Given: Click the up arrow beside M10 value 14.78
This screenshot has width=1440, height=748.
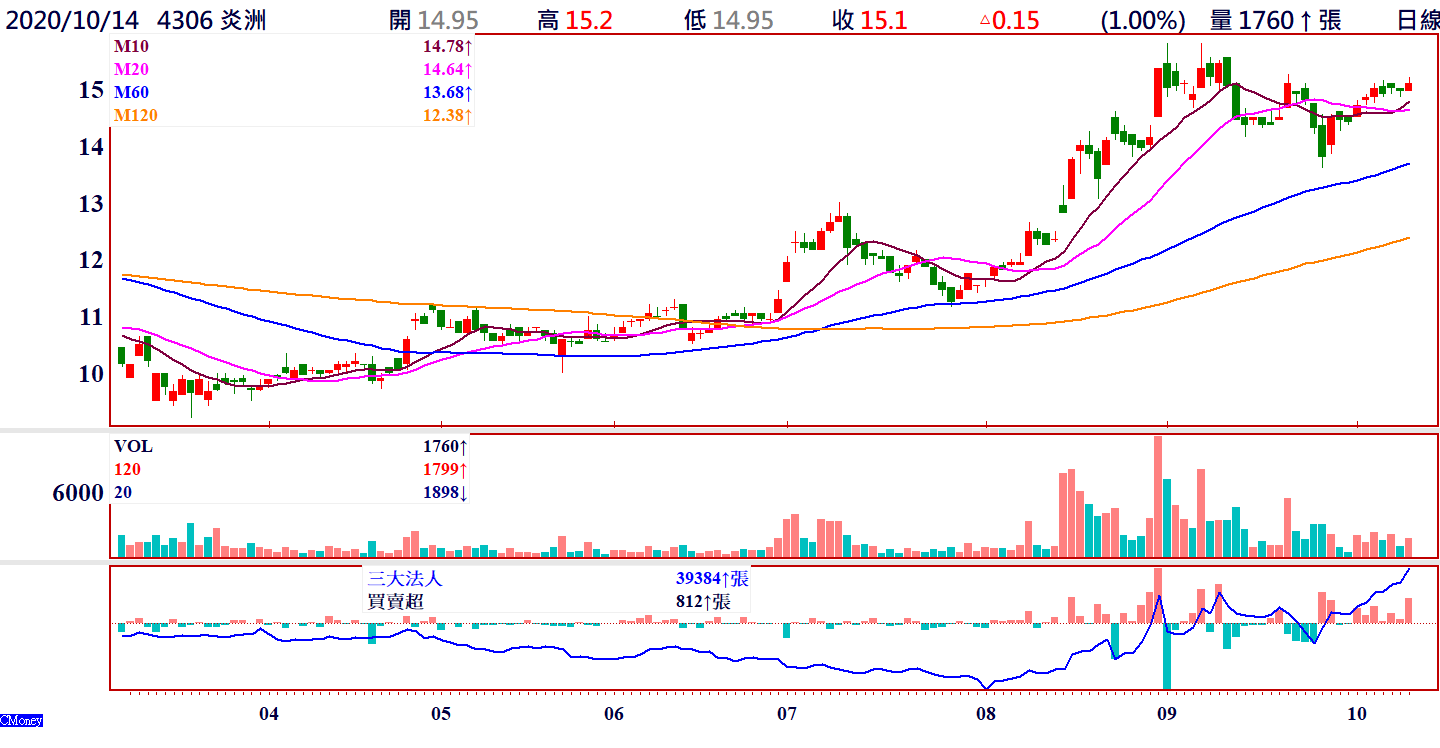Looking at the screenshot, I should coord(467,46).
